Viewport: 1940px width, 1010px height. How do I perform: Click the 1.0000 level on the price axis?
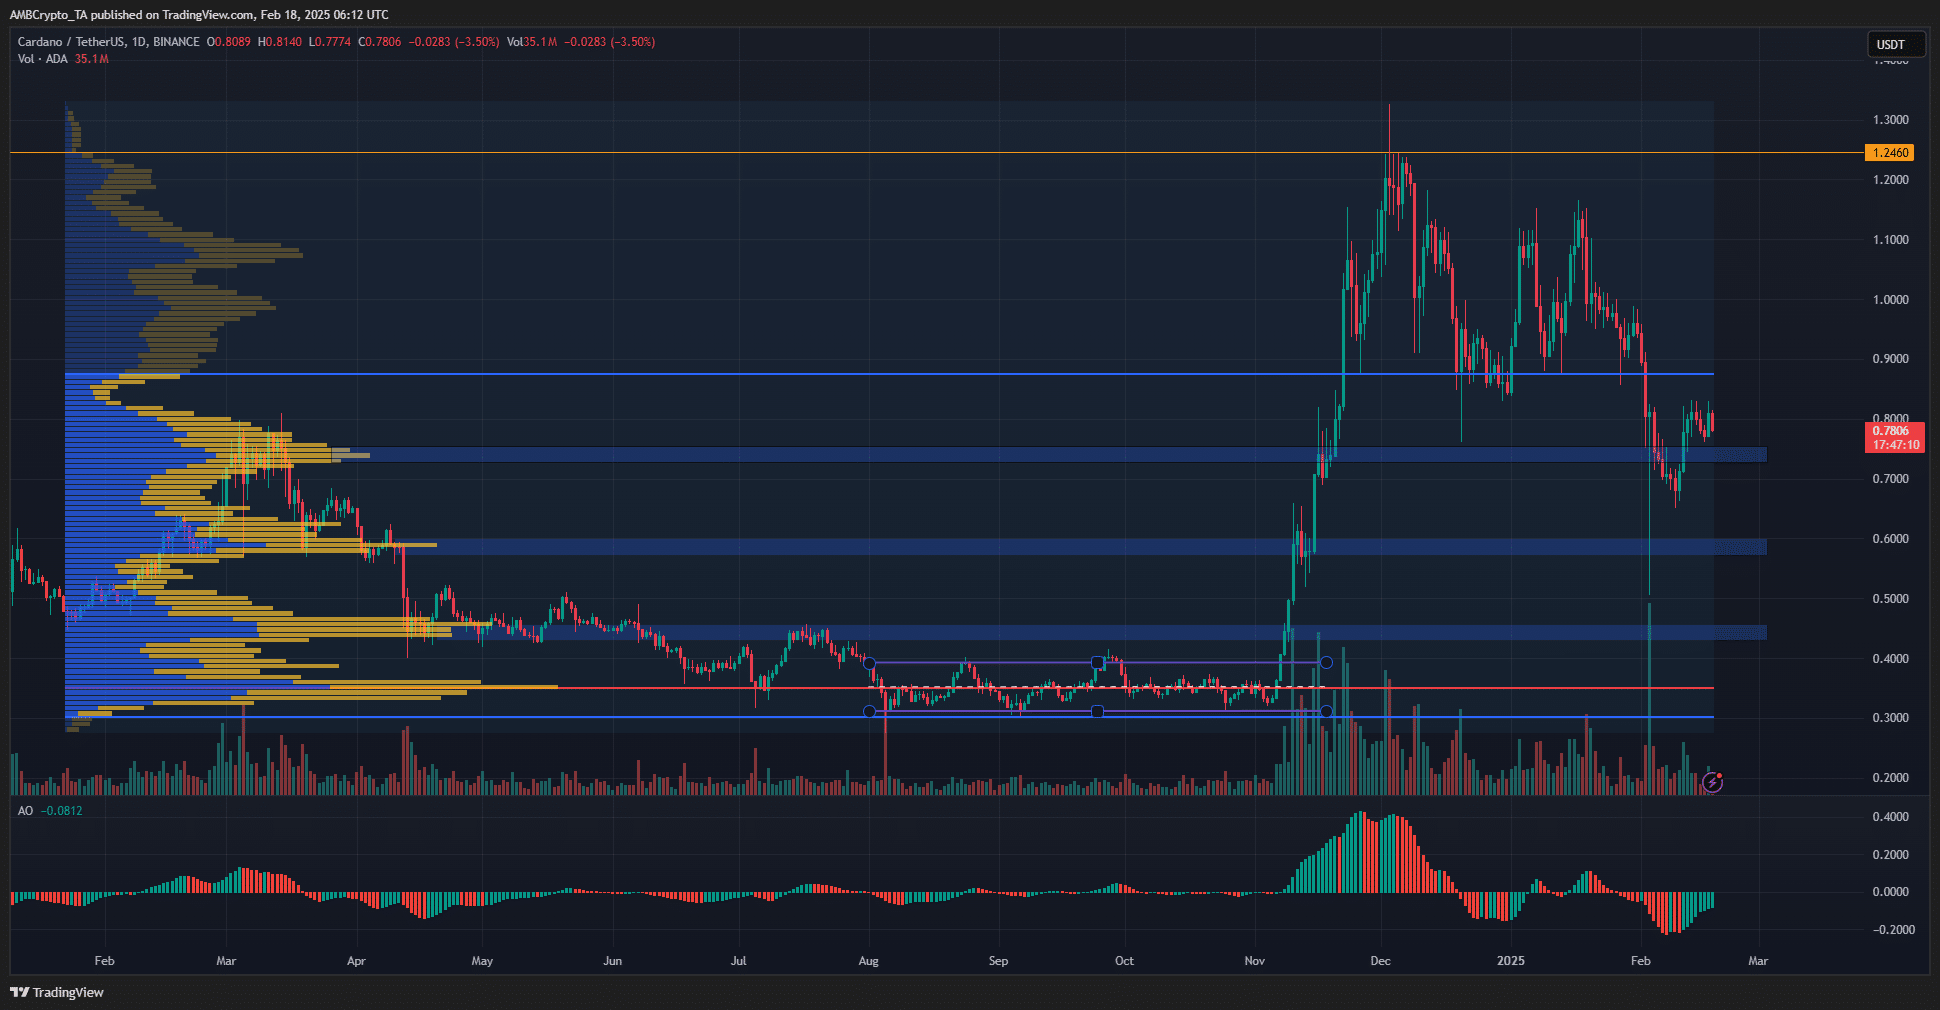click(x=1890, y=300)
